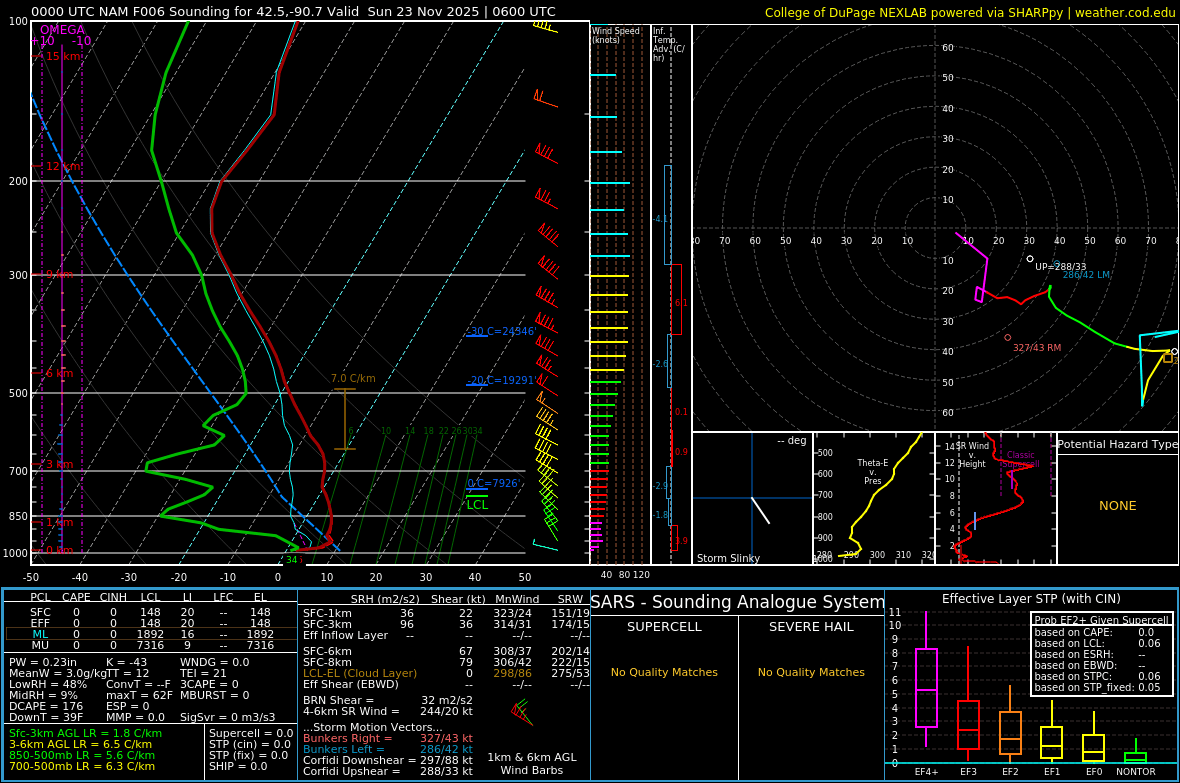Click 850-500mb LR = 5.6 C/km
The width and height of the screenshot is (1180, 783).
tap(82, 755)
